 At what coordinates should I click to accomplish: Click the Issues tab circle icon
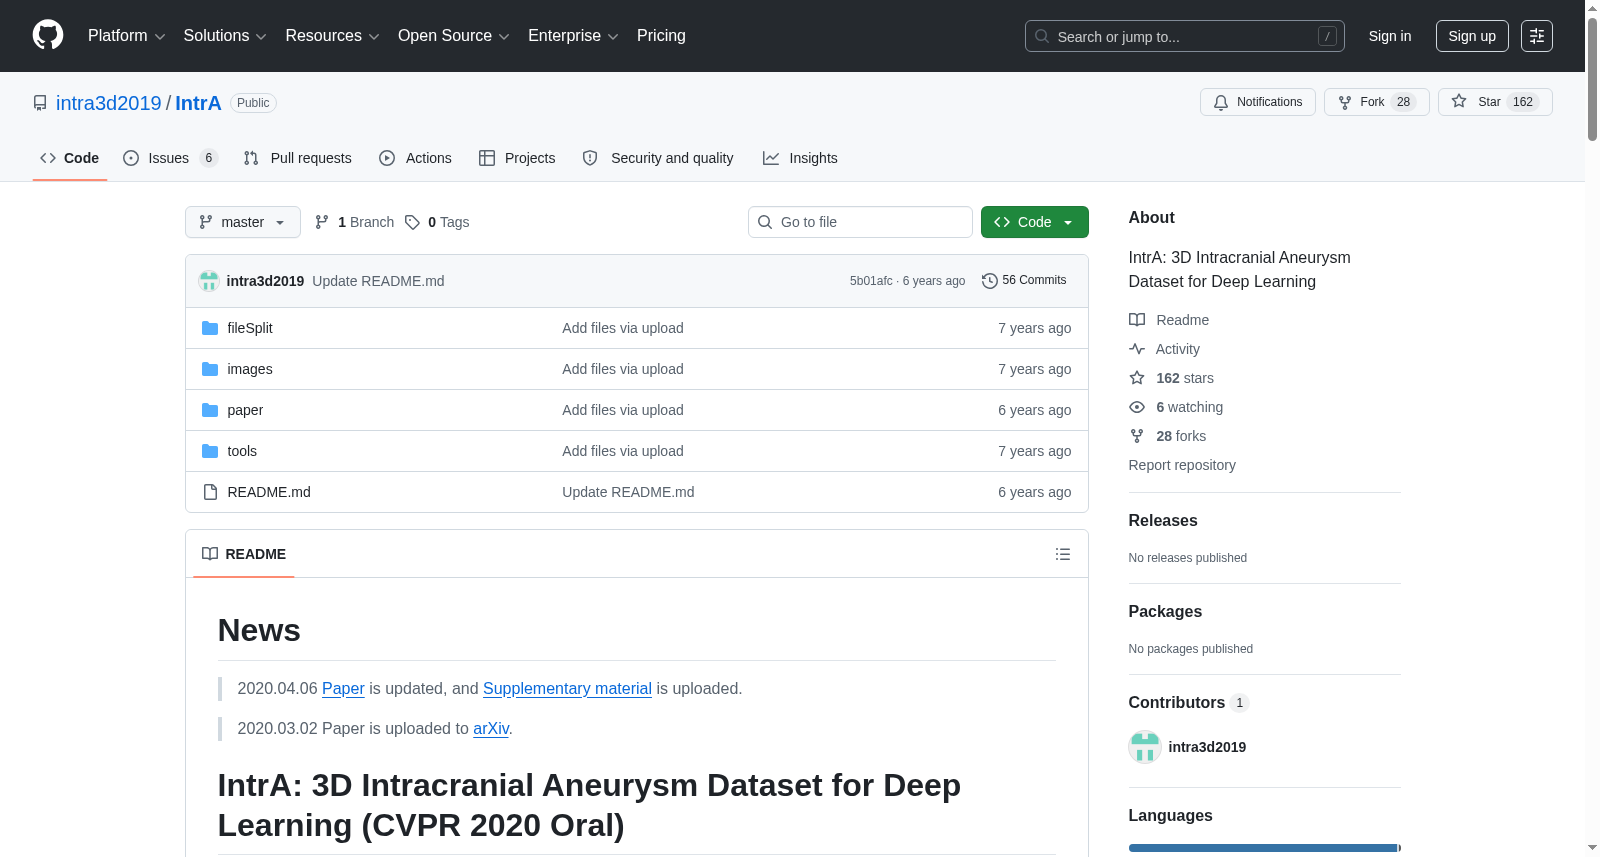(131, 158)
